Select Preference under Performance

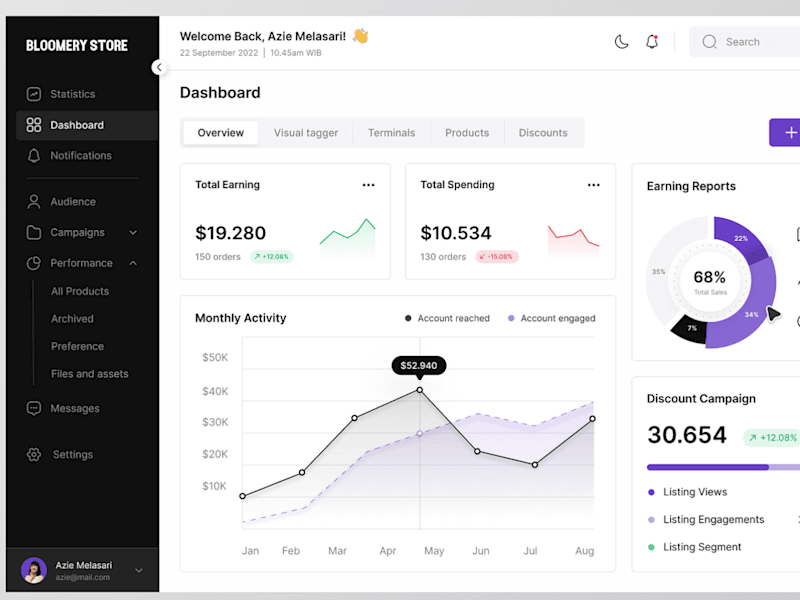77,346
